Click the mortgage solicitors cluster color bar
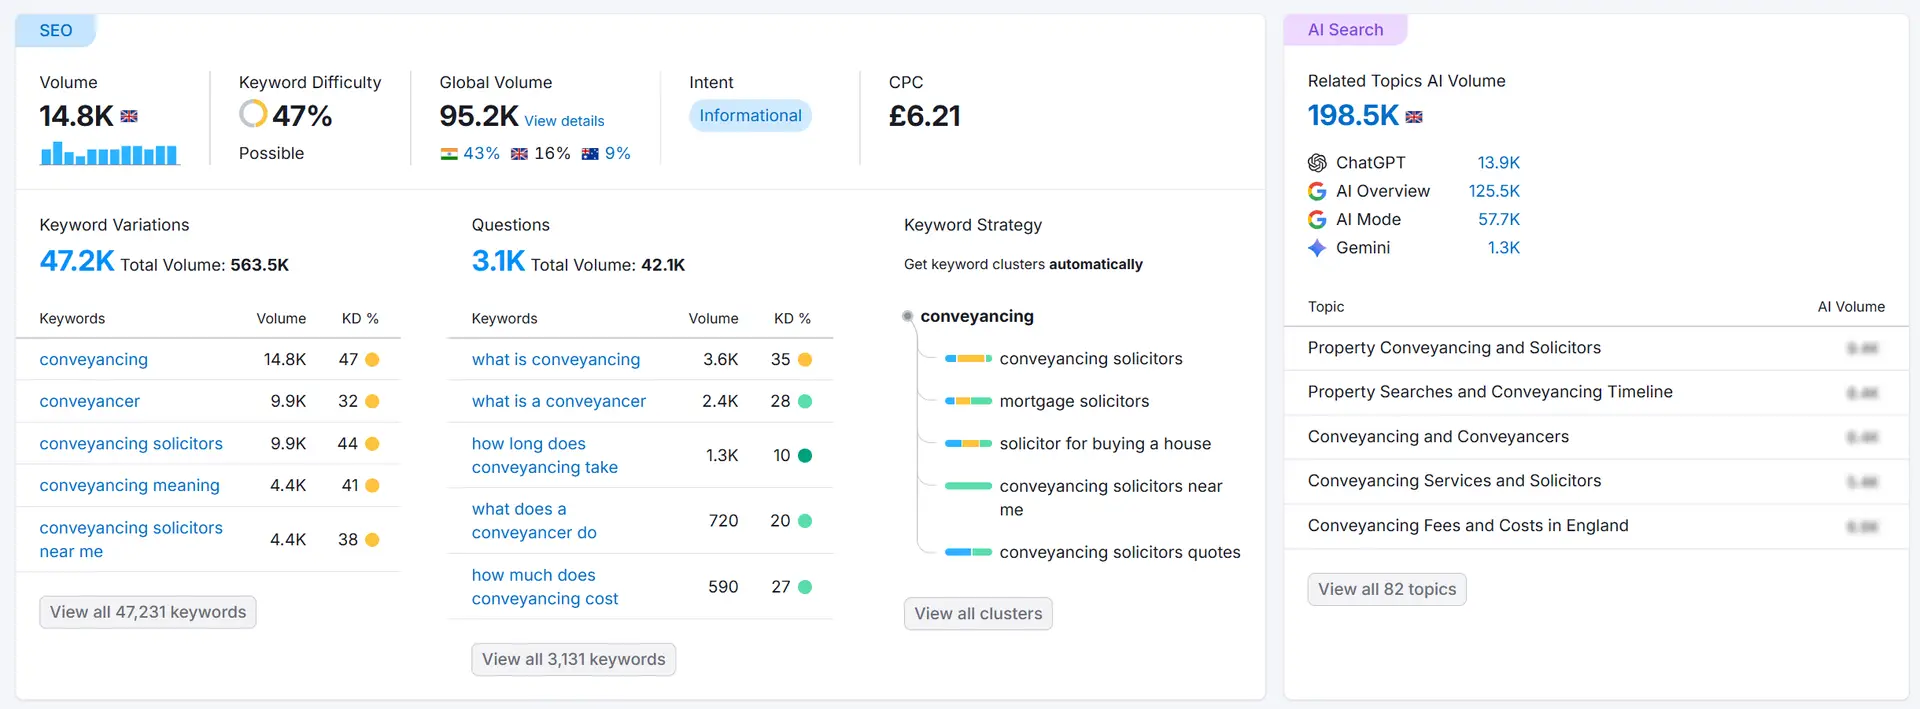The width and height of the screenshot is (1920, 709). click(968, 401)
